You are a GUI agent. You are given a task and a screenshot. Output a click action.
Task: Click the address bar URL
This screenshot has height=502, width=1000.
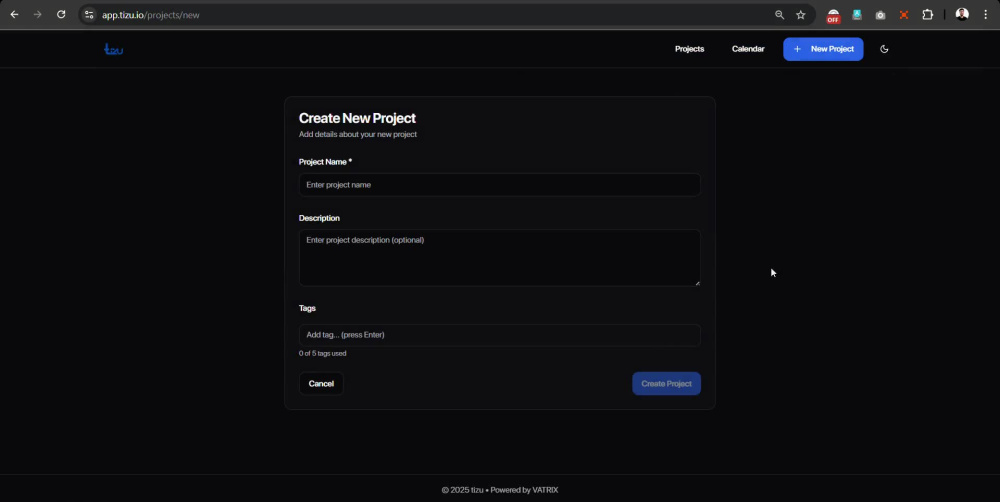tap(151, 15)
